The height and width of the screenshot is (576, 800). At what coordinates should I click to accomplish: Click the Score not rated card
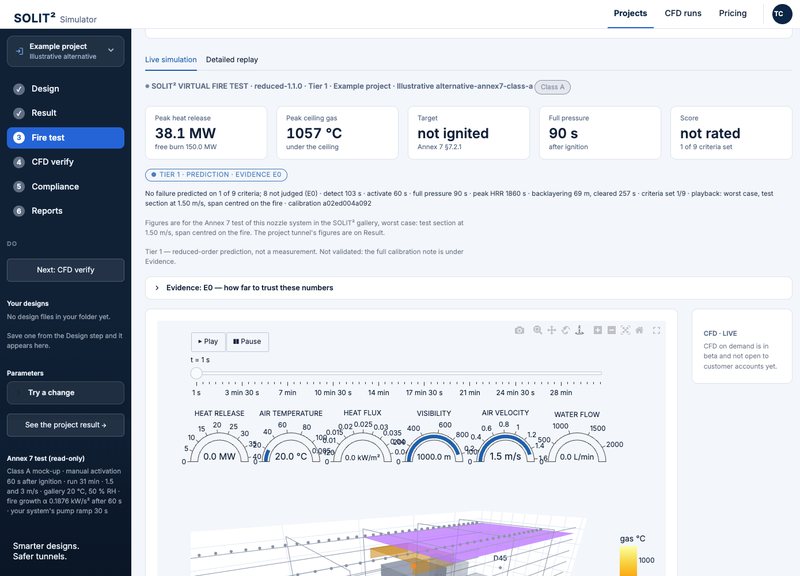click(731, 133)
